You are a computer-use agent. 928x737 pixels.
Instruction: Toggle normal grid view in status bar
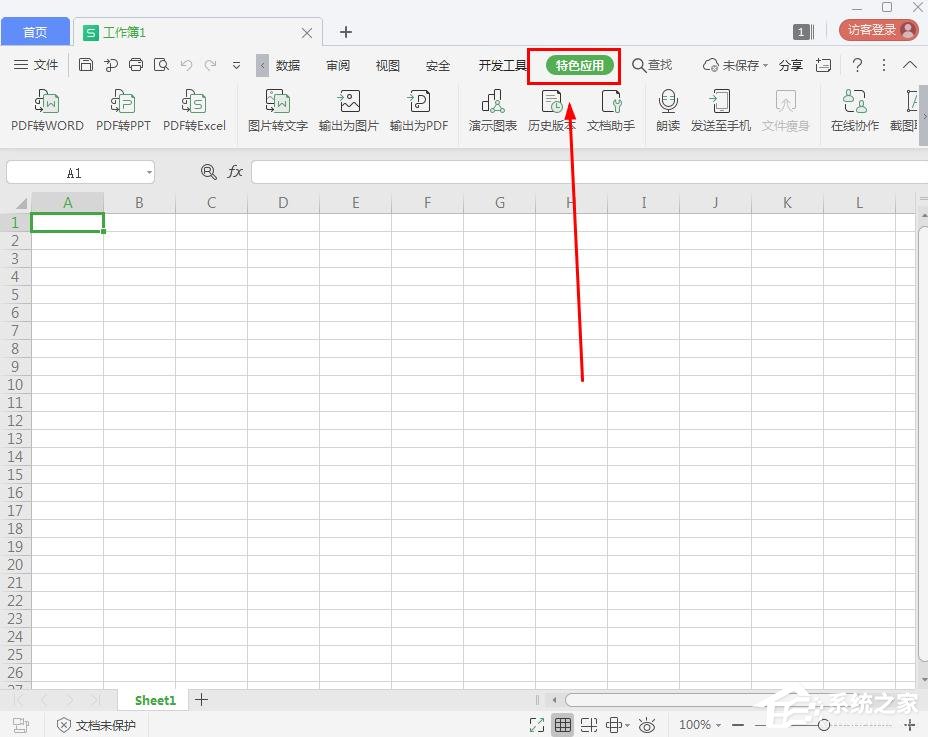tap(563, 725)
